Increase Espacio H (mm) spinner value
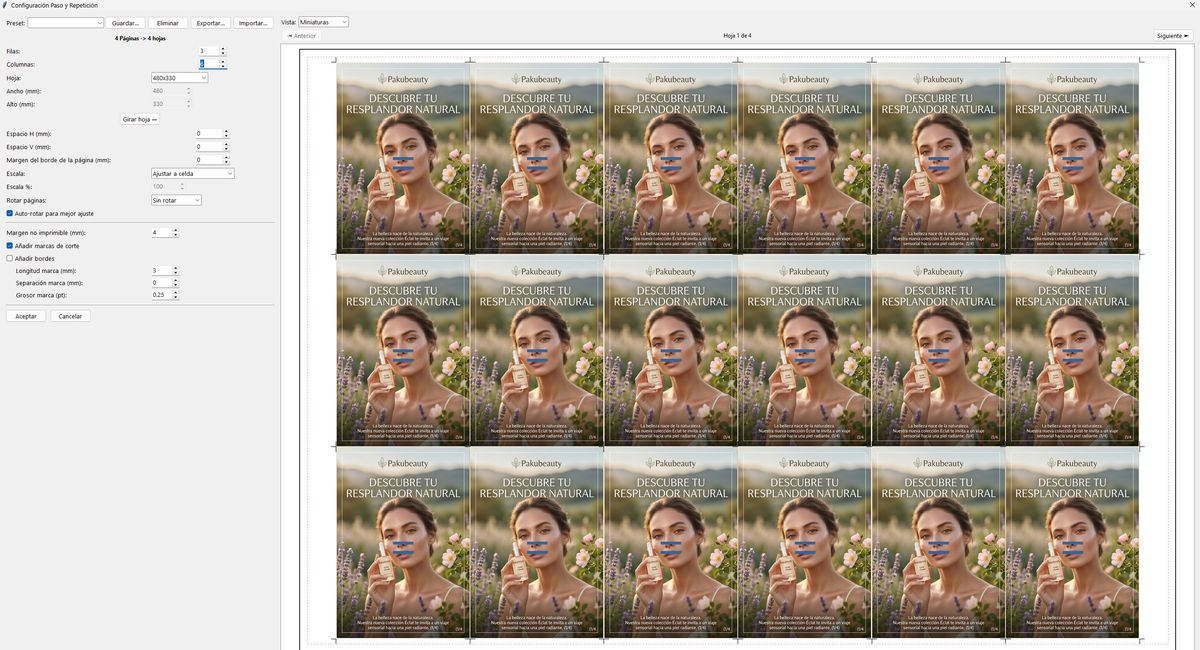Image resolution: width=1200 pixels, height=650 pixels. pyautogui.click(x=227, y=131)
